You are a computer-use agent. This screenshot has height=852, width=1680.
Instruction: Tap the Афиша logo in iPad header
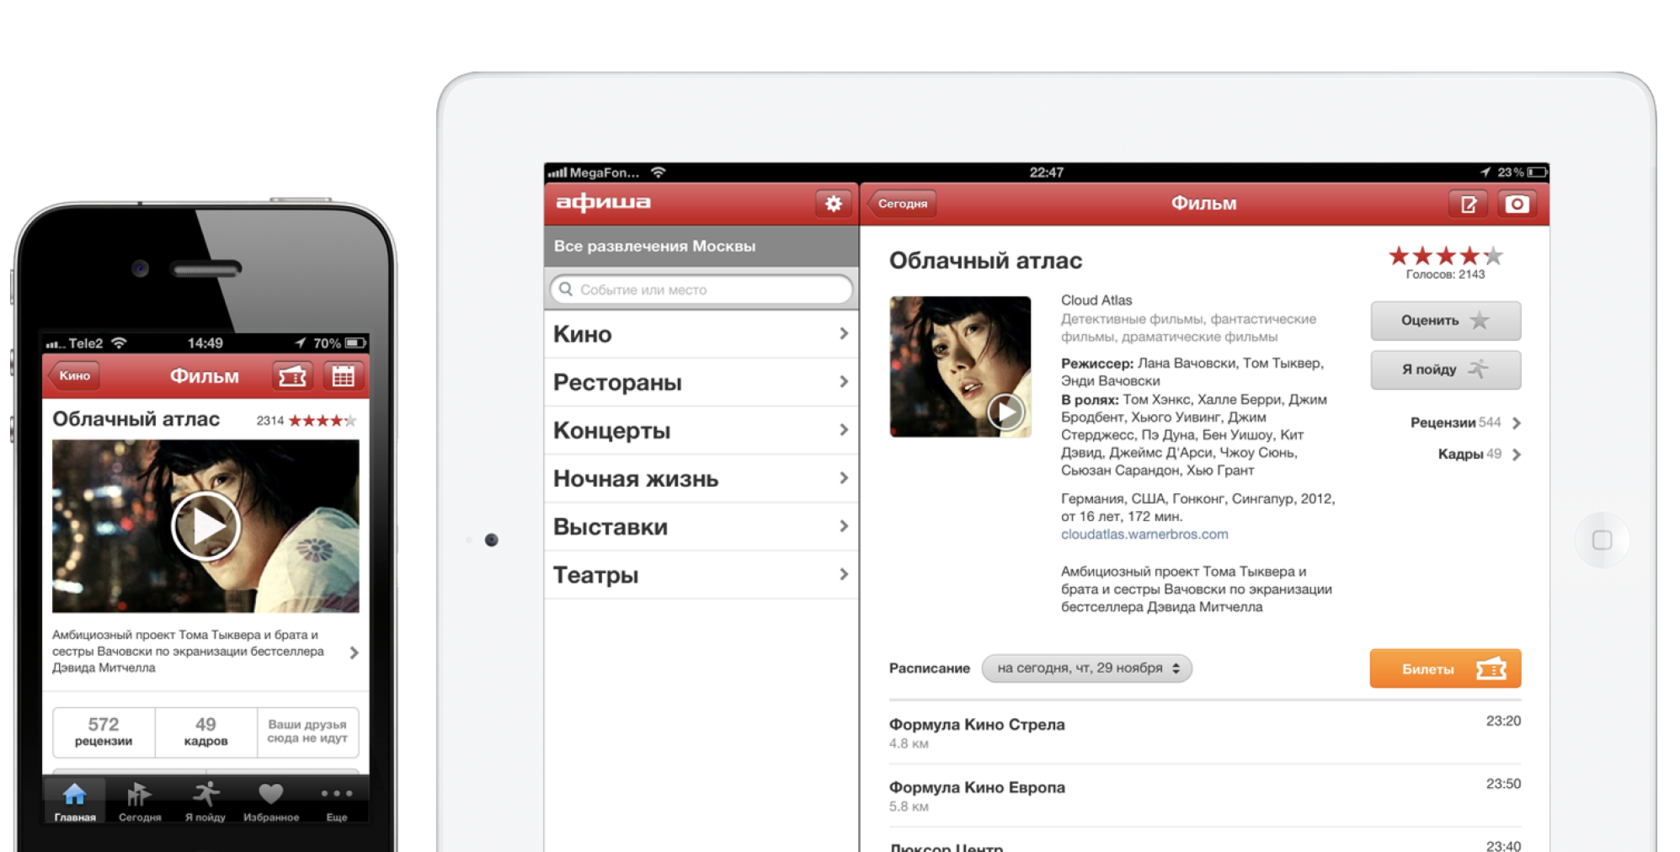coord(603,203)
